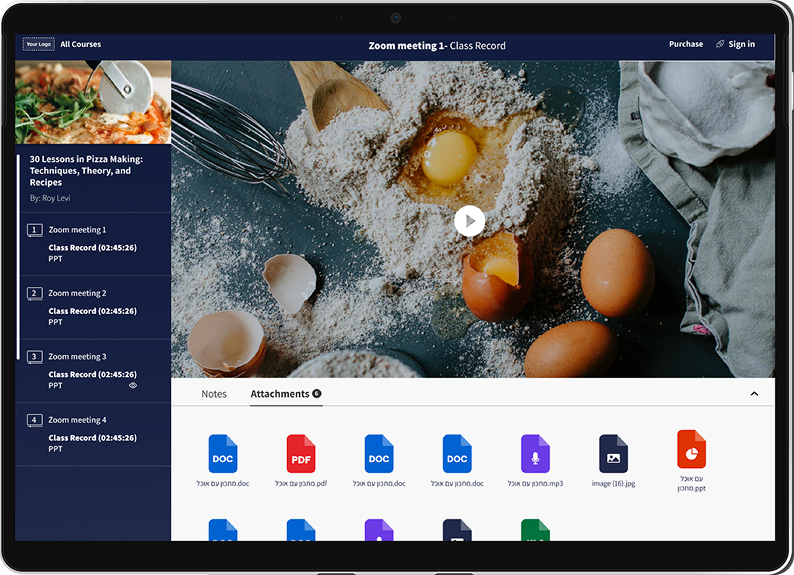This screenshot has width=794, height=575.
Task: Open Zoom meeting 4 lesson title
Action: coord(77,420)
